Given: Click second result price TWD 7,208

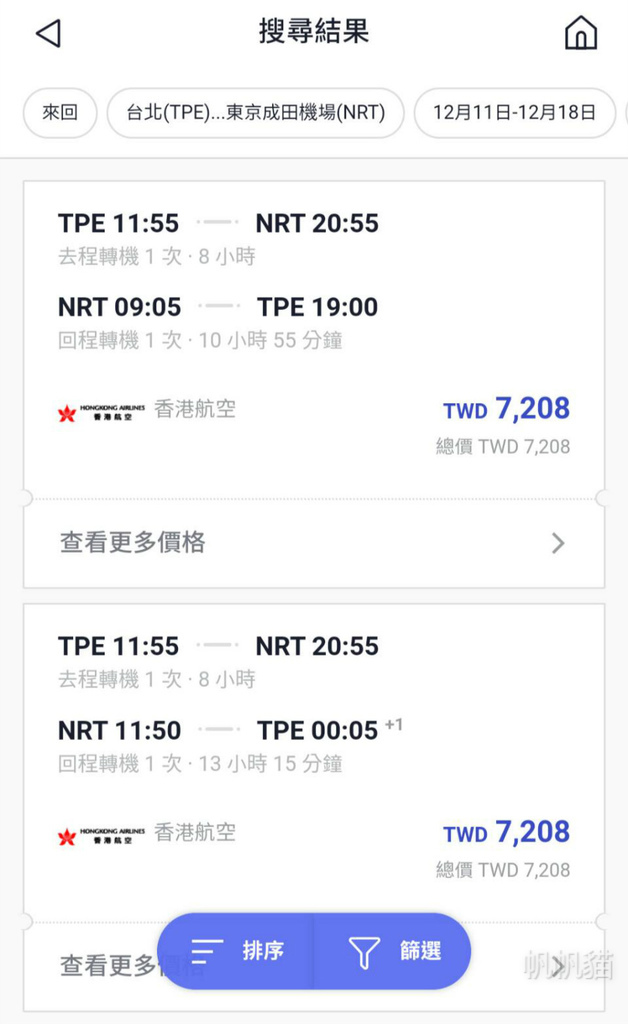Looking at the screenshot, I should click(x=507, y=833).
